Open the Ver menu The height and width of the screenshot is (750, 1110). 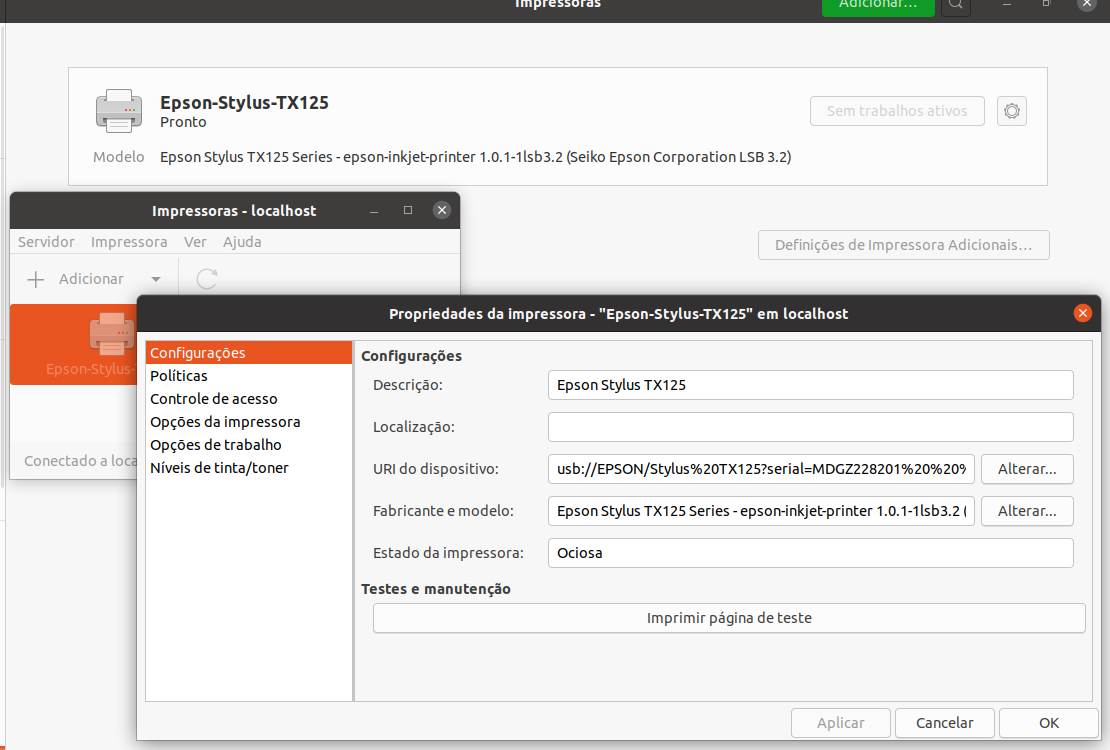195,242
